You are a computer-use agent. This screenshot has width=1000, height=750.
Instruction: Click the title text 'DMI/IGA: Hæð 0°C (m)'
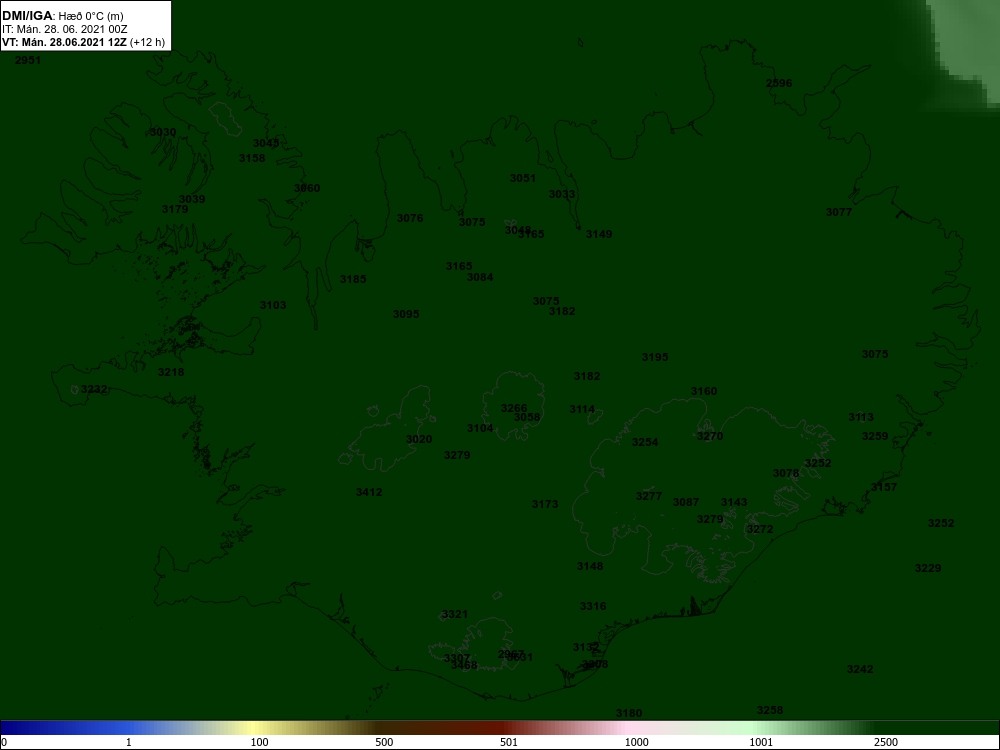click(x=62, y=16)
